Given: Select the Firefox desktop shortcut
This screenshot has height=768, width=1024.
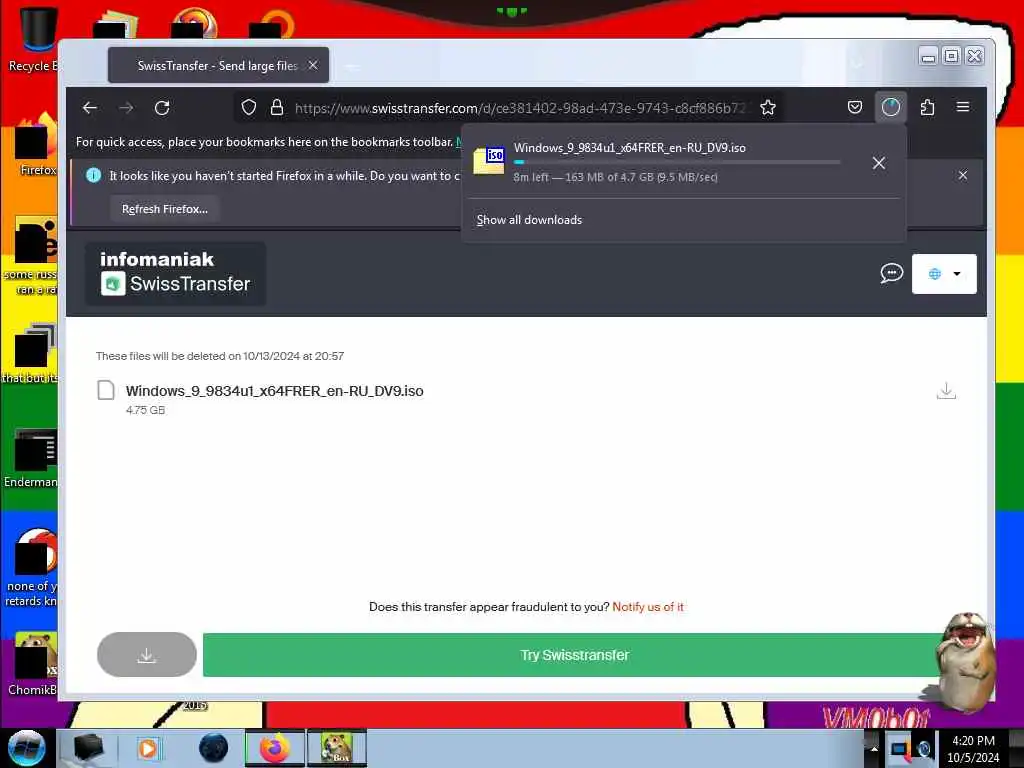Looking at the screenshot, I should point(35,144).
